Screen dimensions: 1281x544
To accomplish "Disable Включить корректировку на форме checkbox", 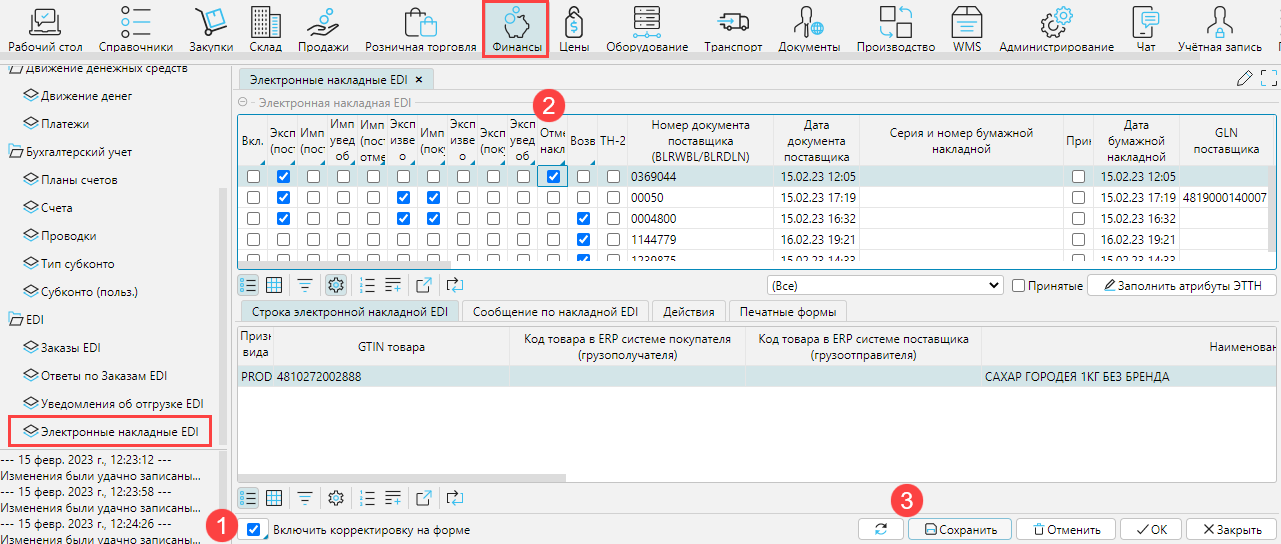I will point(254,529).
